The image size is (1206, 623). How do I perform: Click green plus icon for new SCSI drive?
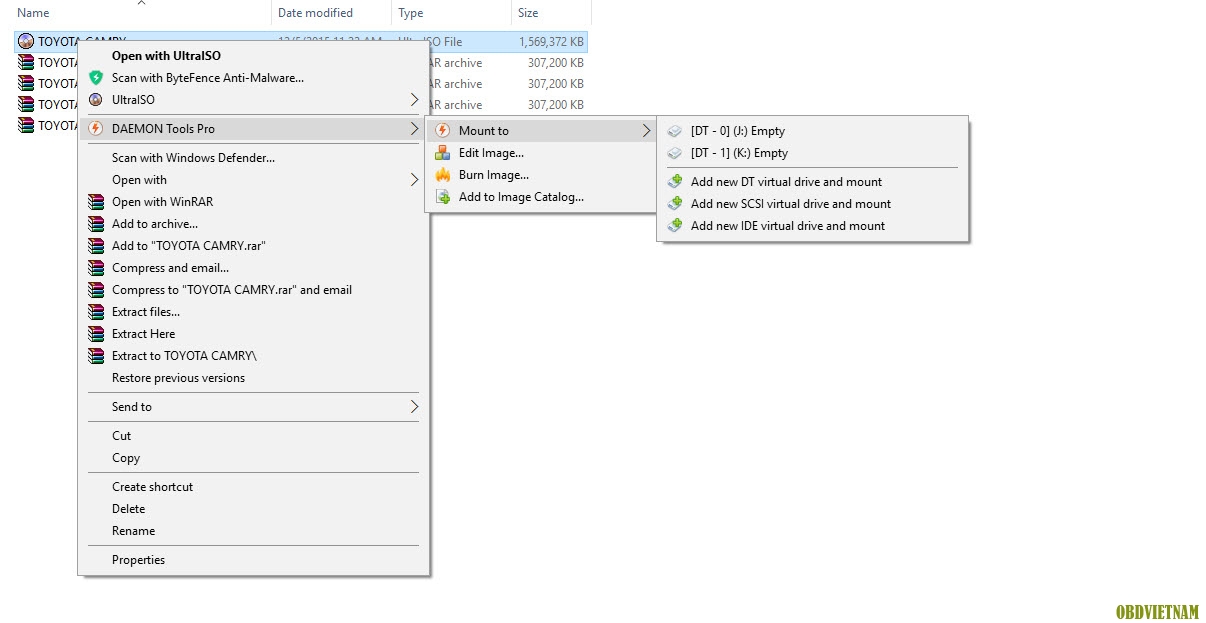pyautogui.click(x=675, y=204)
